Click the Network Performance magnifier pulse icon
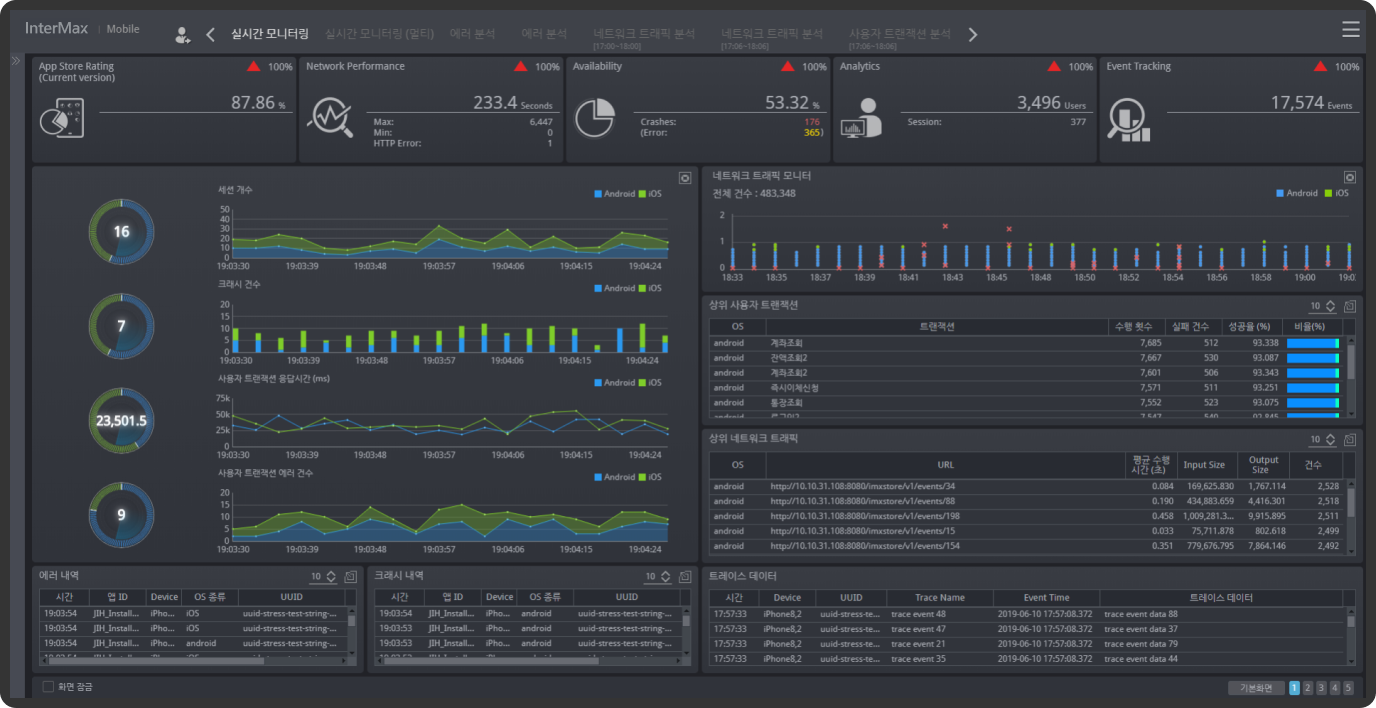This screenshot has width=1376, height=708. (x=329, y=116)
